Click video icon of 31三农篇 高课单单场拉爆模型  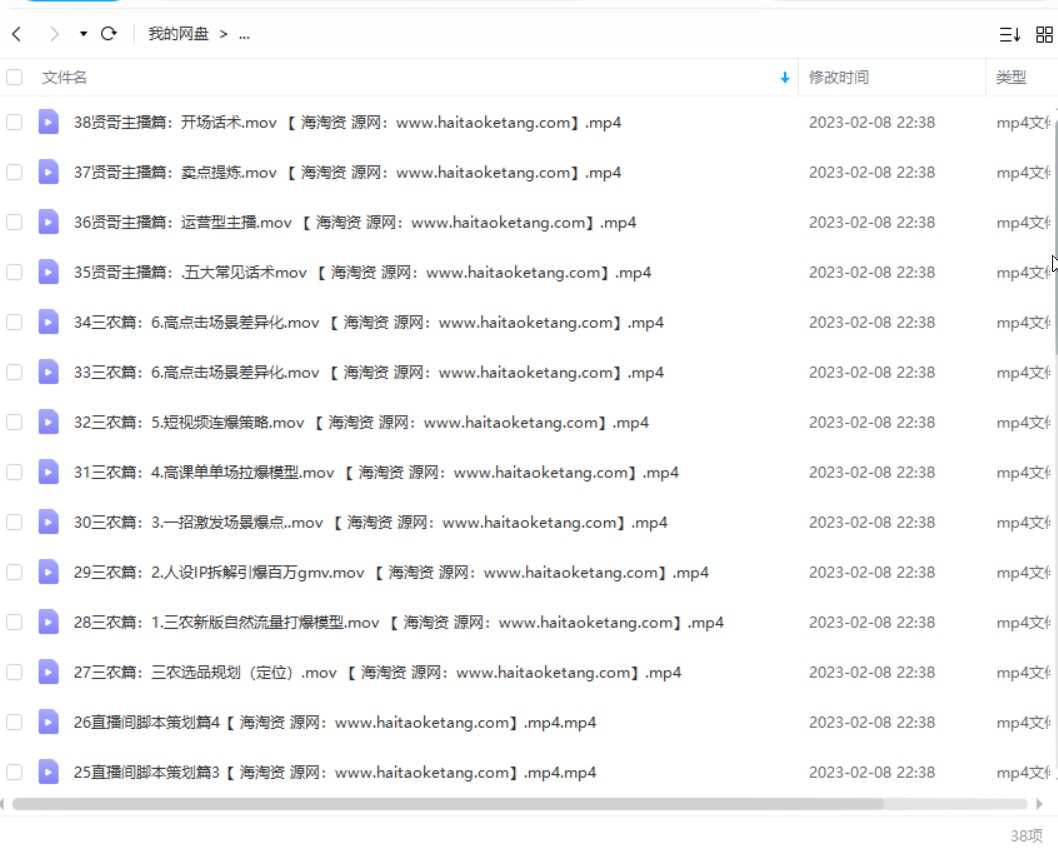click(48, 472)
